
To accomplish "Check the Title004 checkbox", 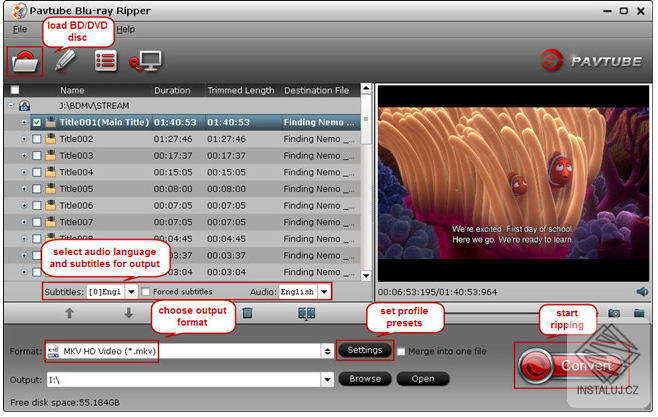I will click(37, 172).
